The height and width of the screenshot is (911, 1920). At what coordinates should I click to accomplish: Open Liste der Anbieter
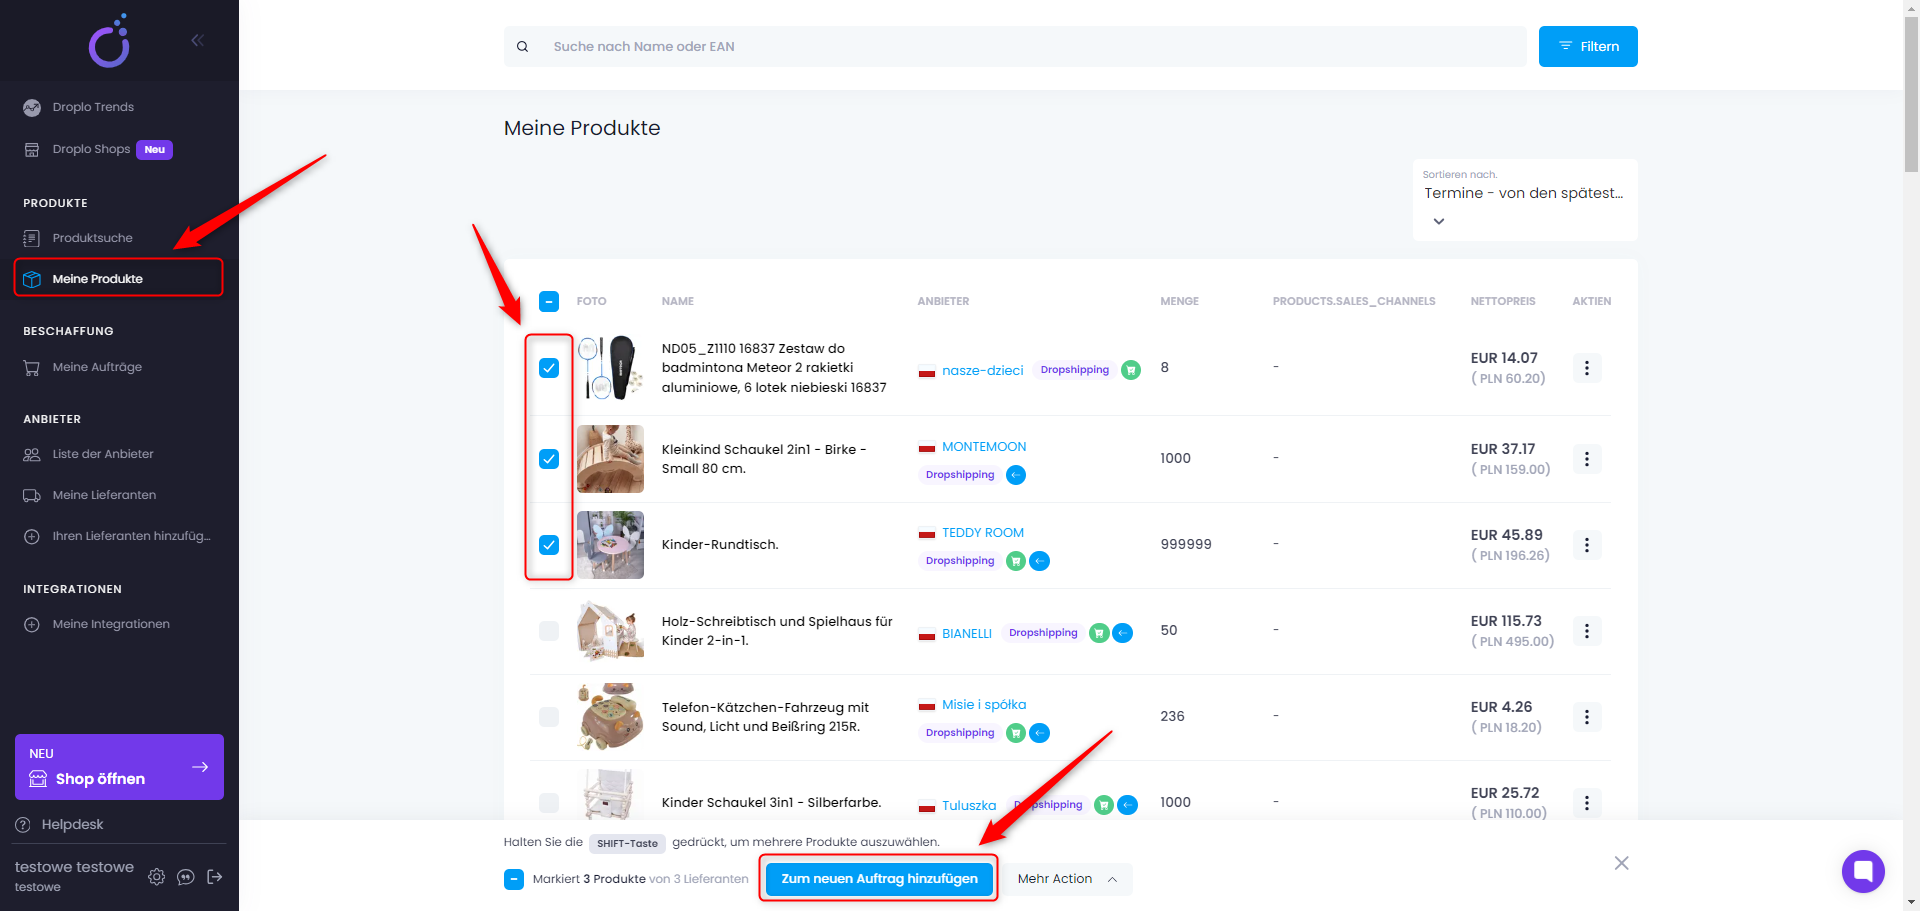coord(103,454)
